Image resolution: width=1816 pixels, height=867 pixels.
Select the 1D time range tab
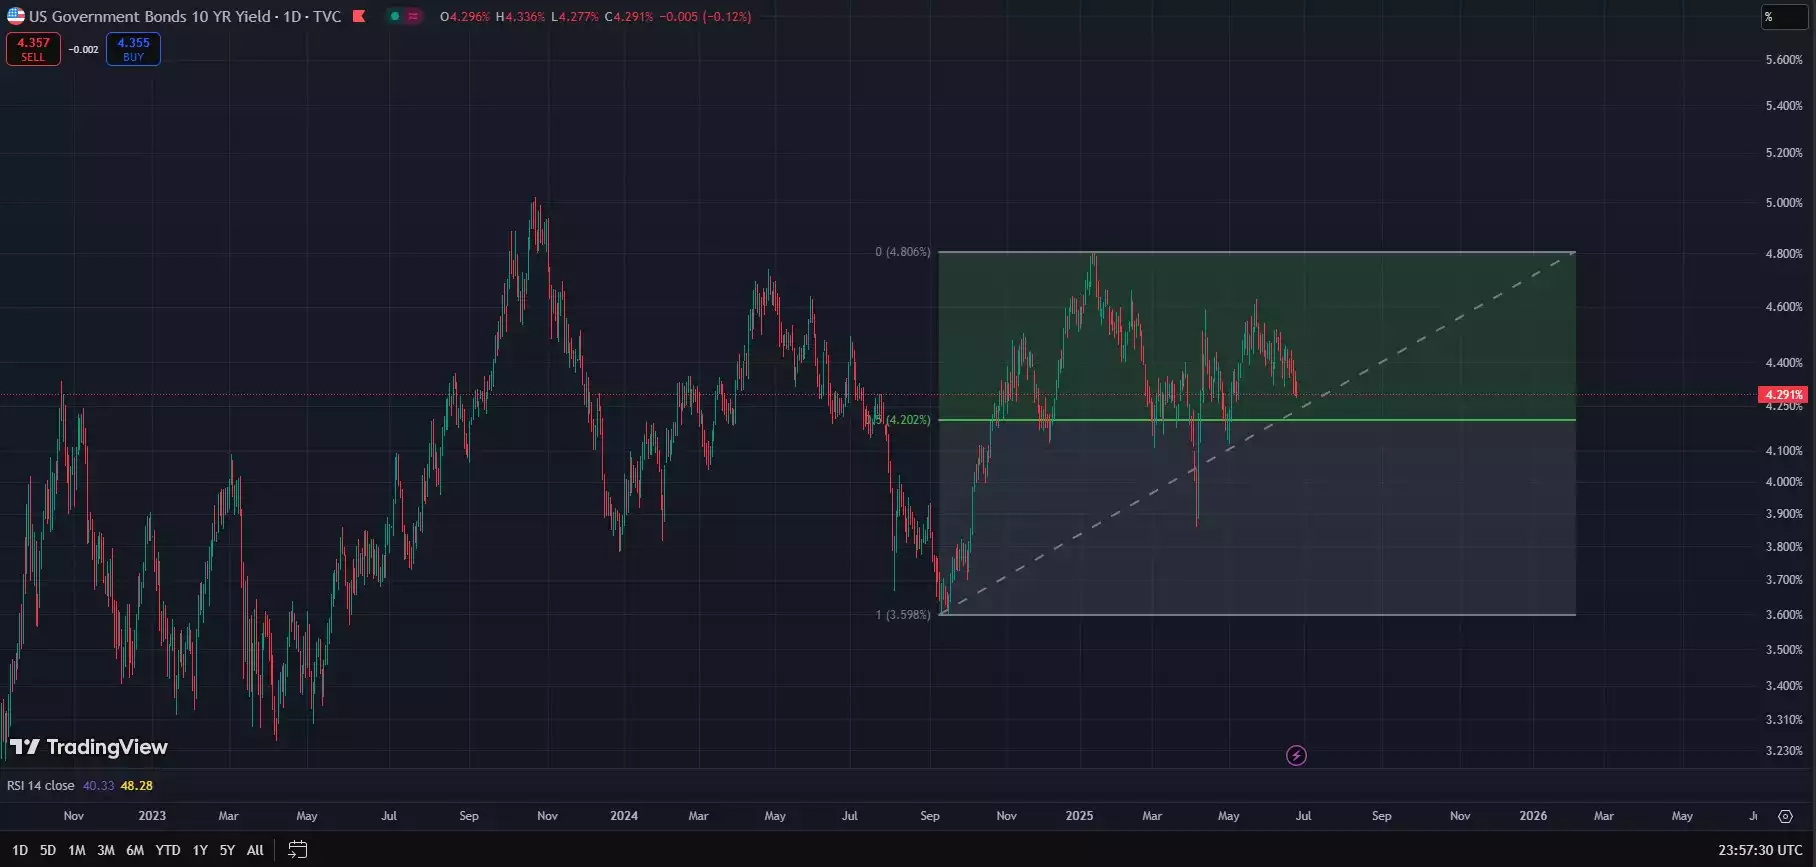[20, 850]
